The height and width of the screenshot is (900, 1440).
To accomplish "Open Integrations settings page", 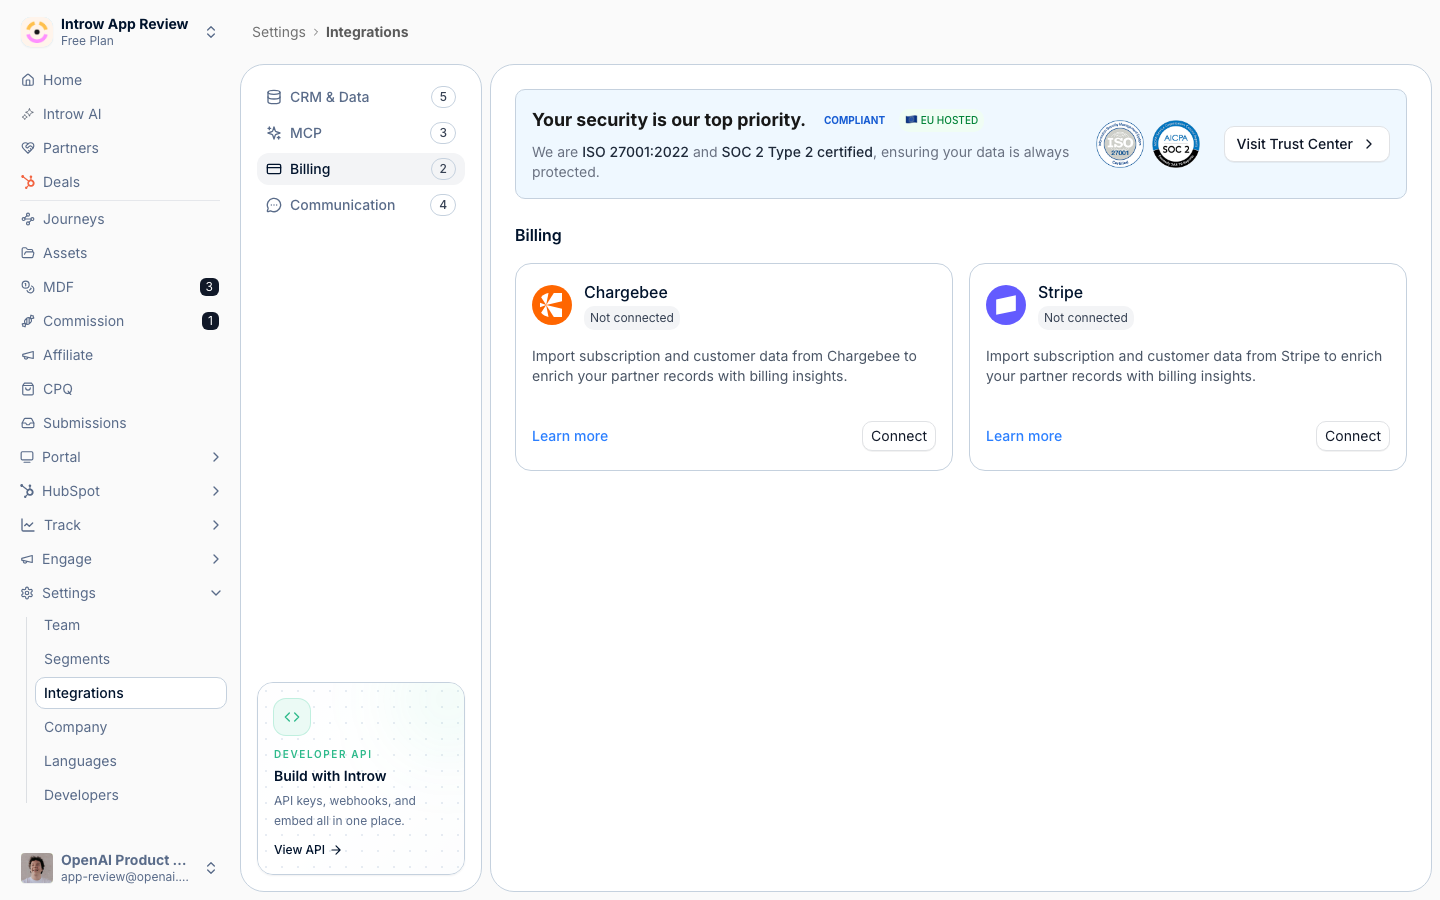I will pyautogui.click(x=131, y=693).
